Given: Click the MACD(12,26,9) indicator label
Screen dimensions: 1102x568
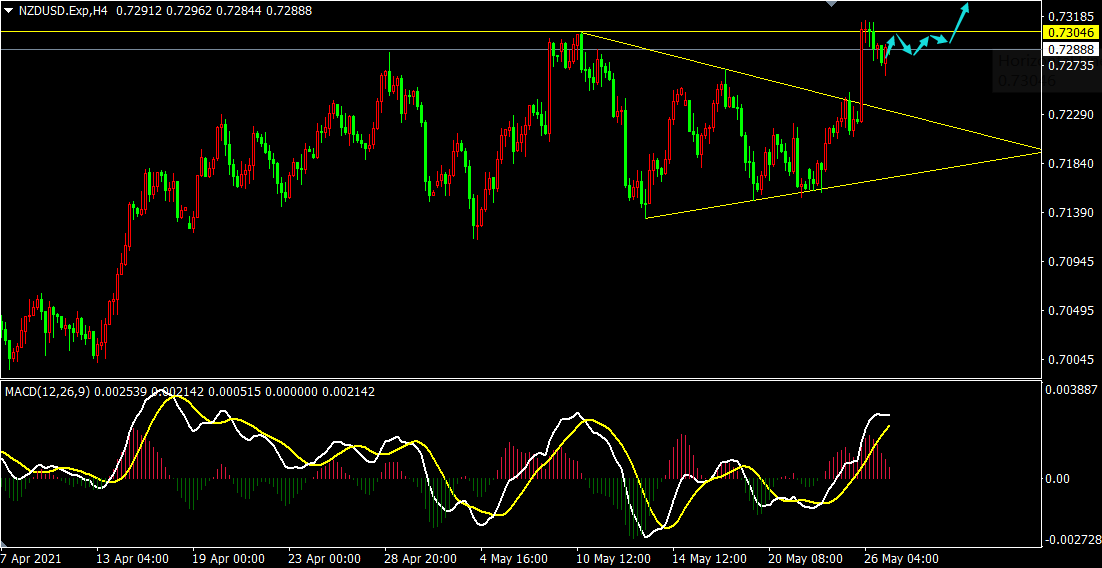Looking at the screenshot, I should pyautogui.click(x=48, y=392).
